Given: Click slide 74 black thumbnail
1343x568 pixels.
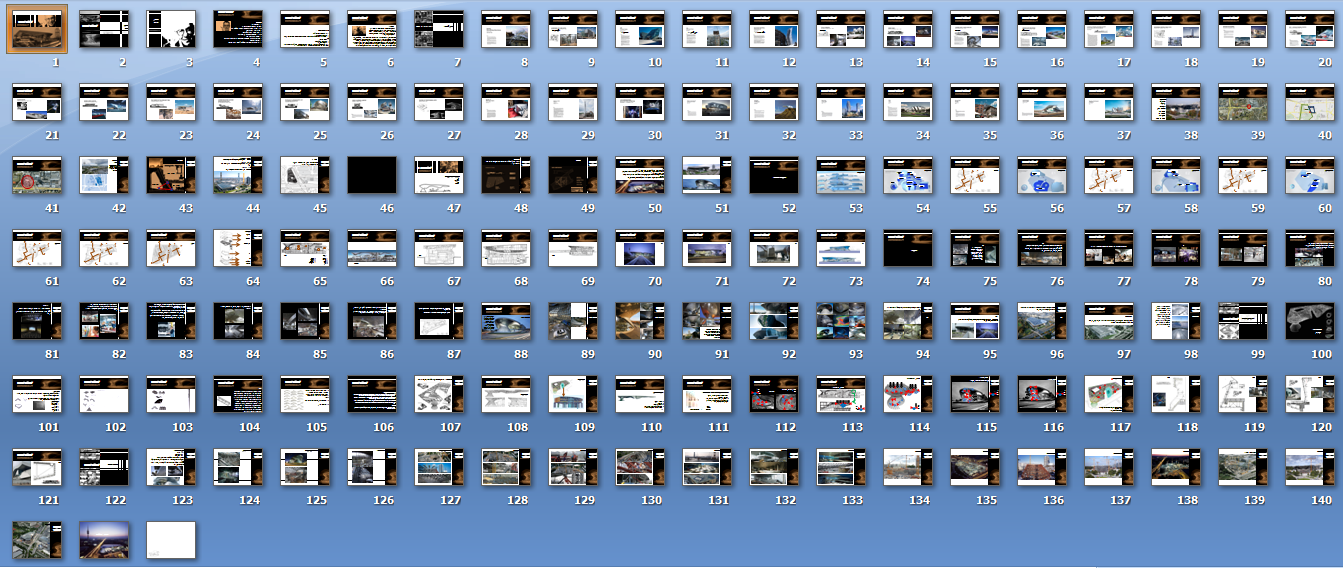Looking at the screenshot, I should (x=908, y=248).
